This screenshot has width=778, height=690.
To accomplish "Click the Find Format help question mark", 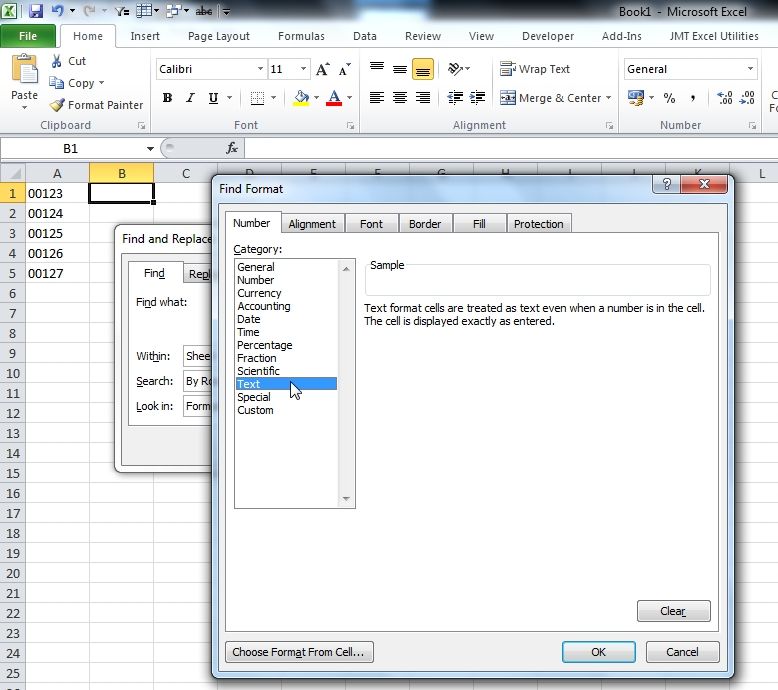I will tap(666, 185).
